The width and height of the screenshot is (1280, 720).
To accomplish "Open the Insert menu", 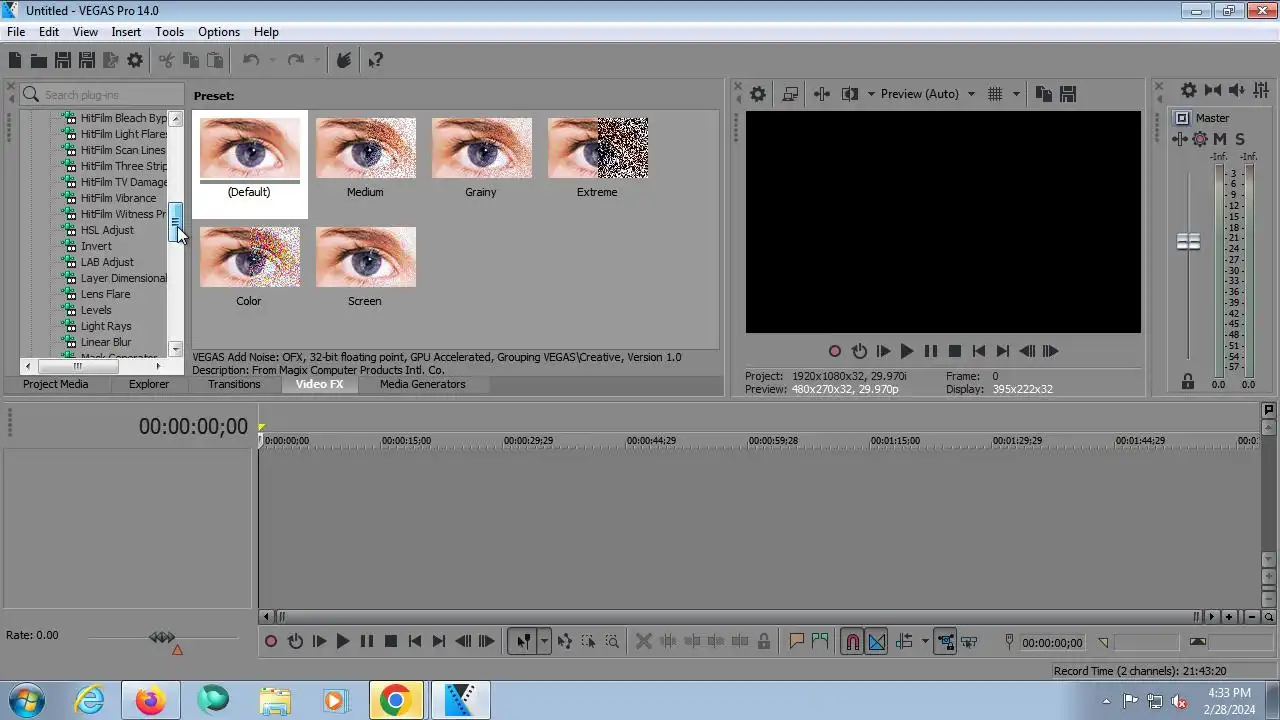I will pyautogui.click(x=126, y=32).
